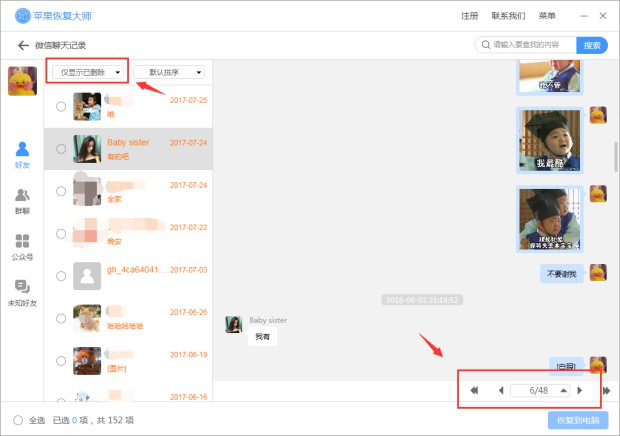Open the 菜单 menu
Viewport: 620px width, 436px height.
[547, 16]
